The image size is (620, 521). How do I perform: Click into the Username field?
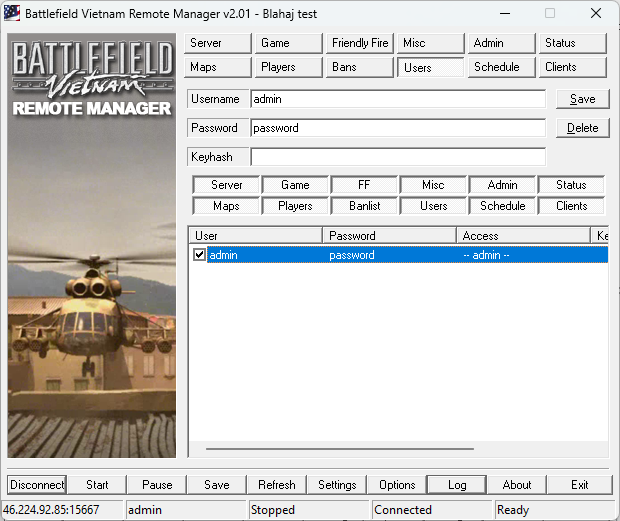[397, 99]
